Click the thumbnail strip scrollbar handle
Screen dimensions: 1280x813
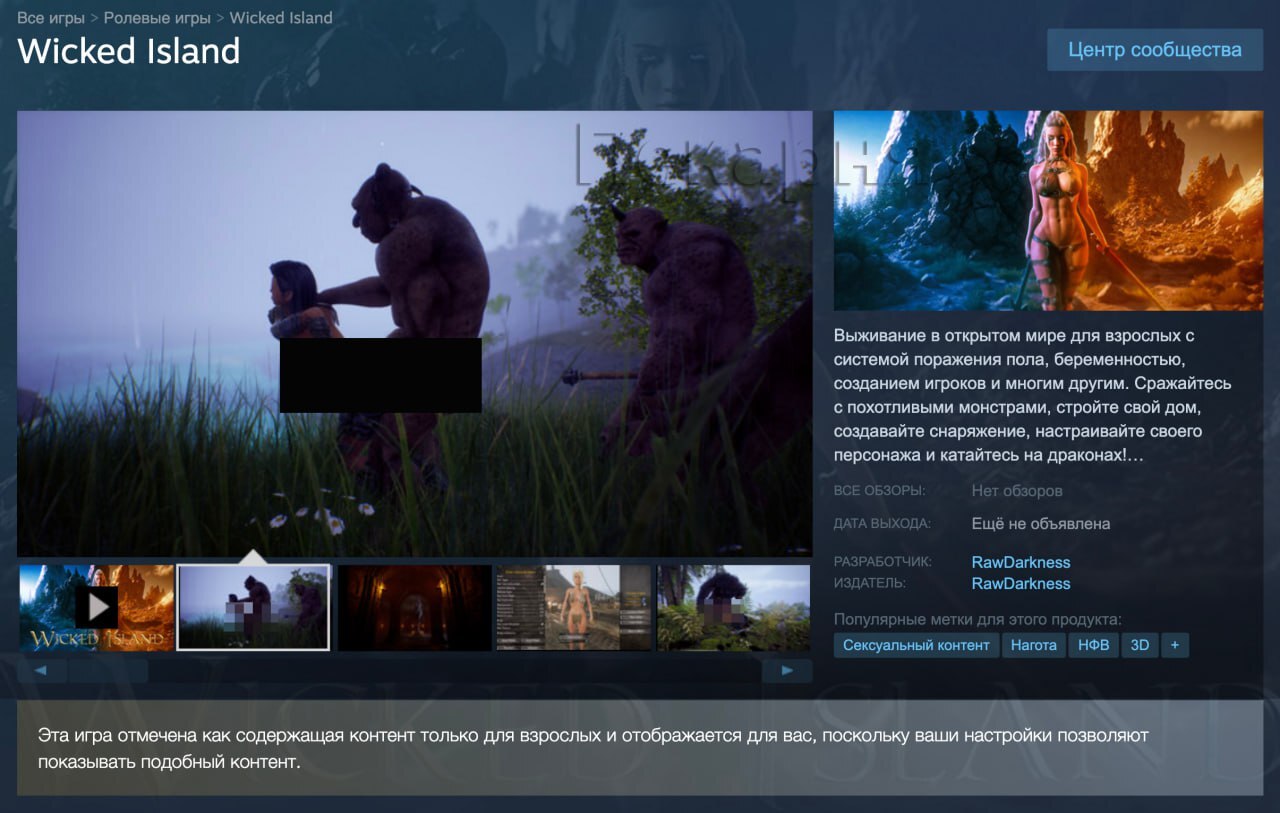click(x=108, y=671)
